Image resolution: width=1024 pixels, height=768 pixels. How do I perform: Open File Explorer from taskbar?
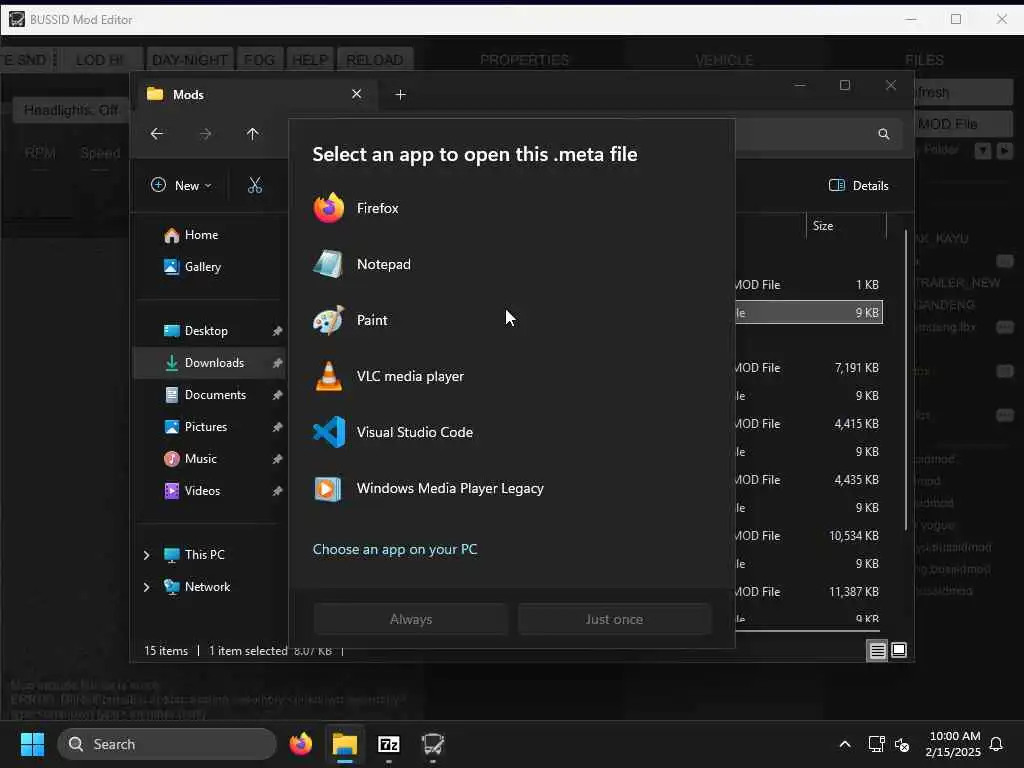click(345, 744)
